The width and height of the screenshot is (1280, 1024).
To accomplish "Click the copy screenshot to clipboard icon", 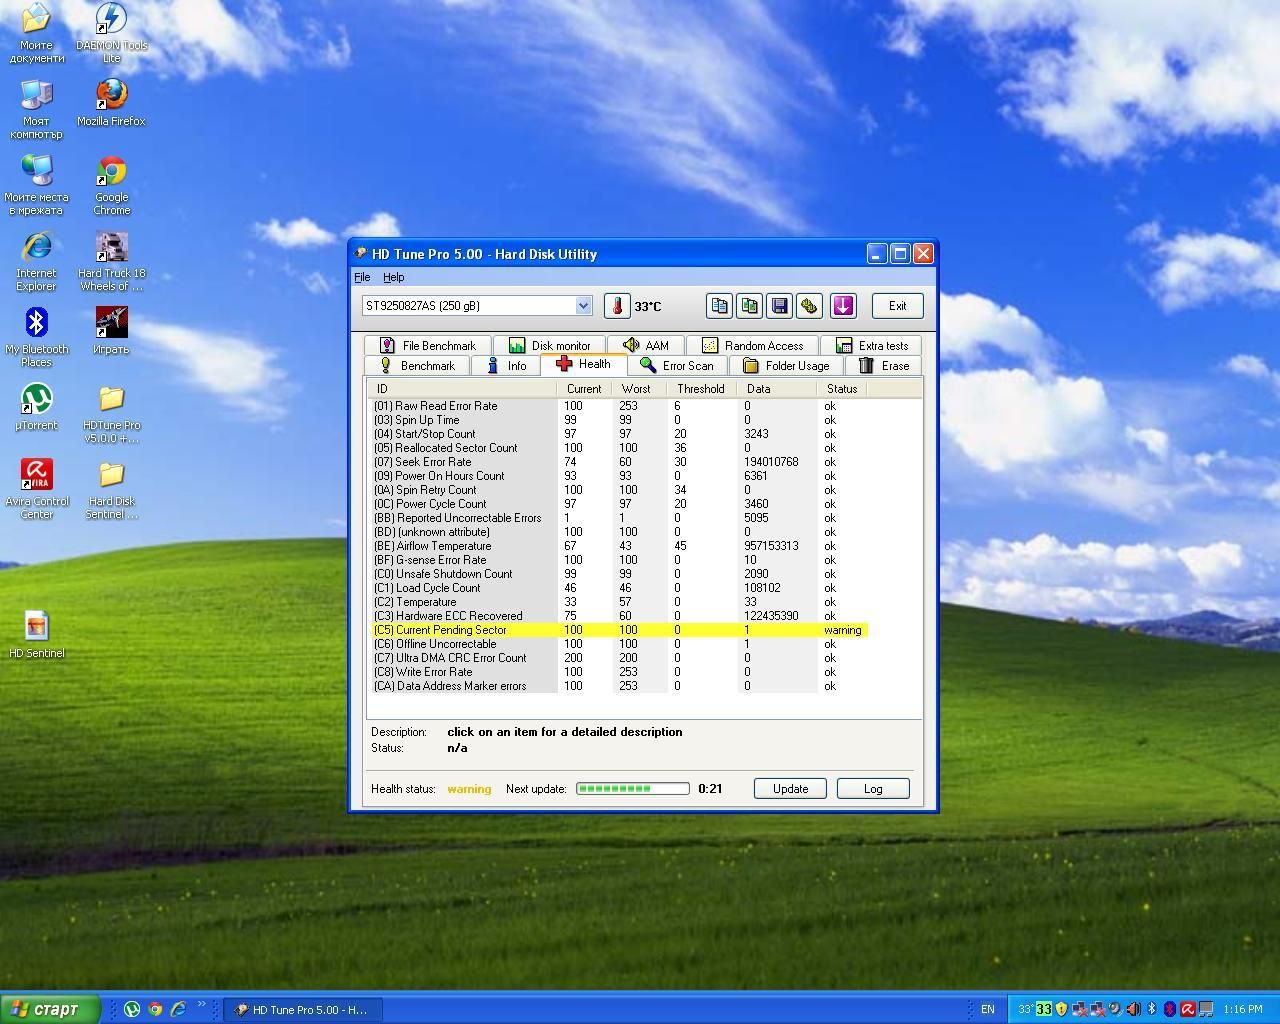I will 749,306.
